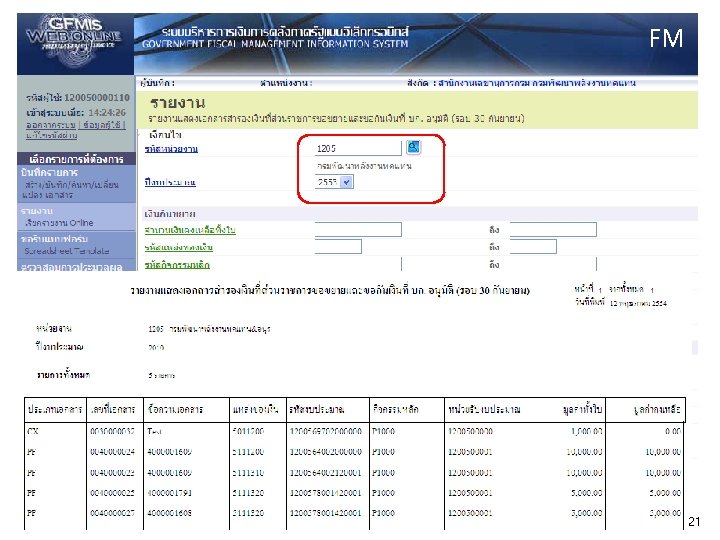The image size is (720, 540).
Task: Click the FM label in the banner
Action: click(x=666, y=38)
